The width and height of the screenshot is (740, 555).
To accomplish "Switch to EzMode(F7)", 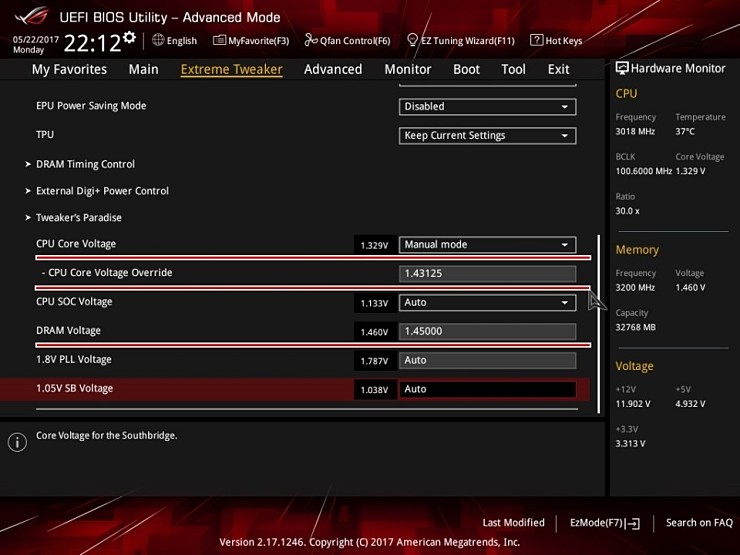I will point(605,523).
